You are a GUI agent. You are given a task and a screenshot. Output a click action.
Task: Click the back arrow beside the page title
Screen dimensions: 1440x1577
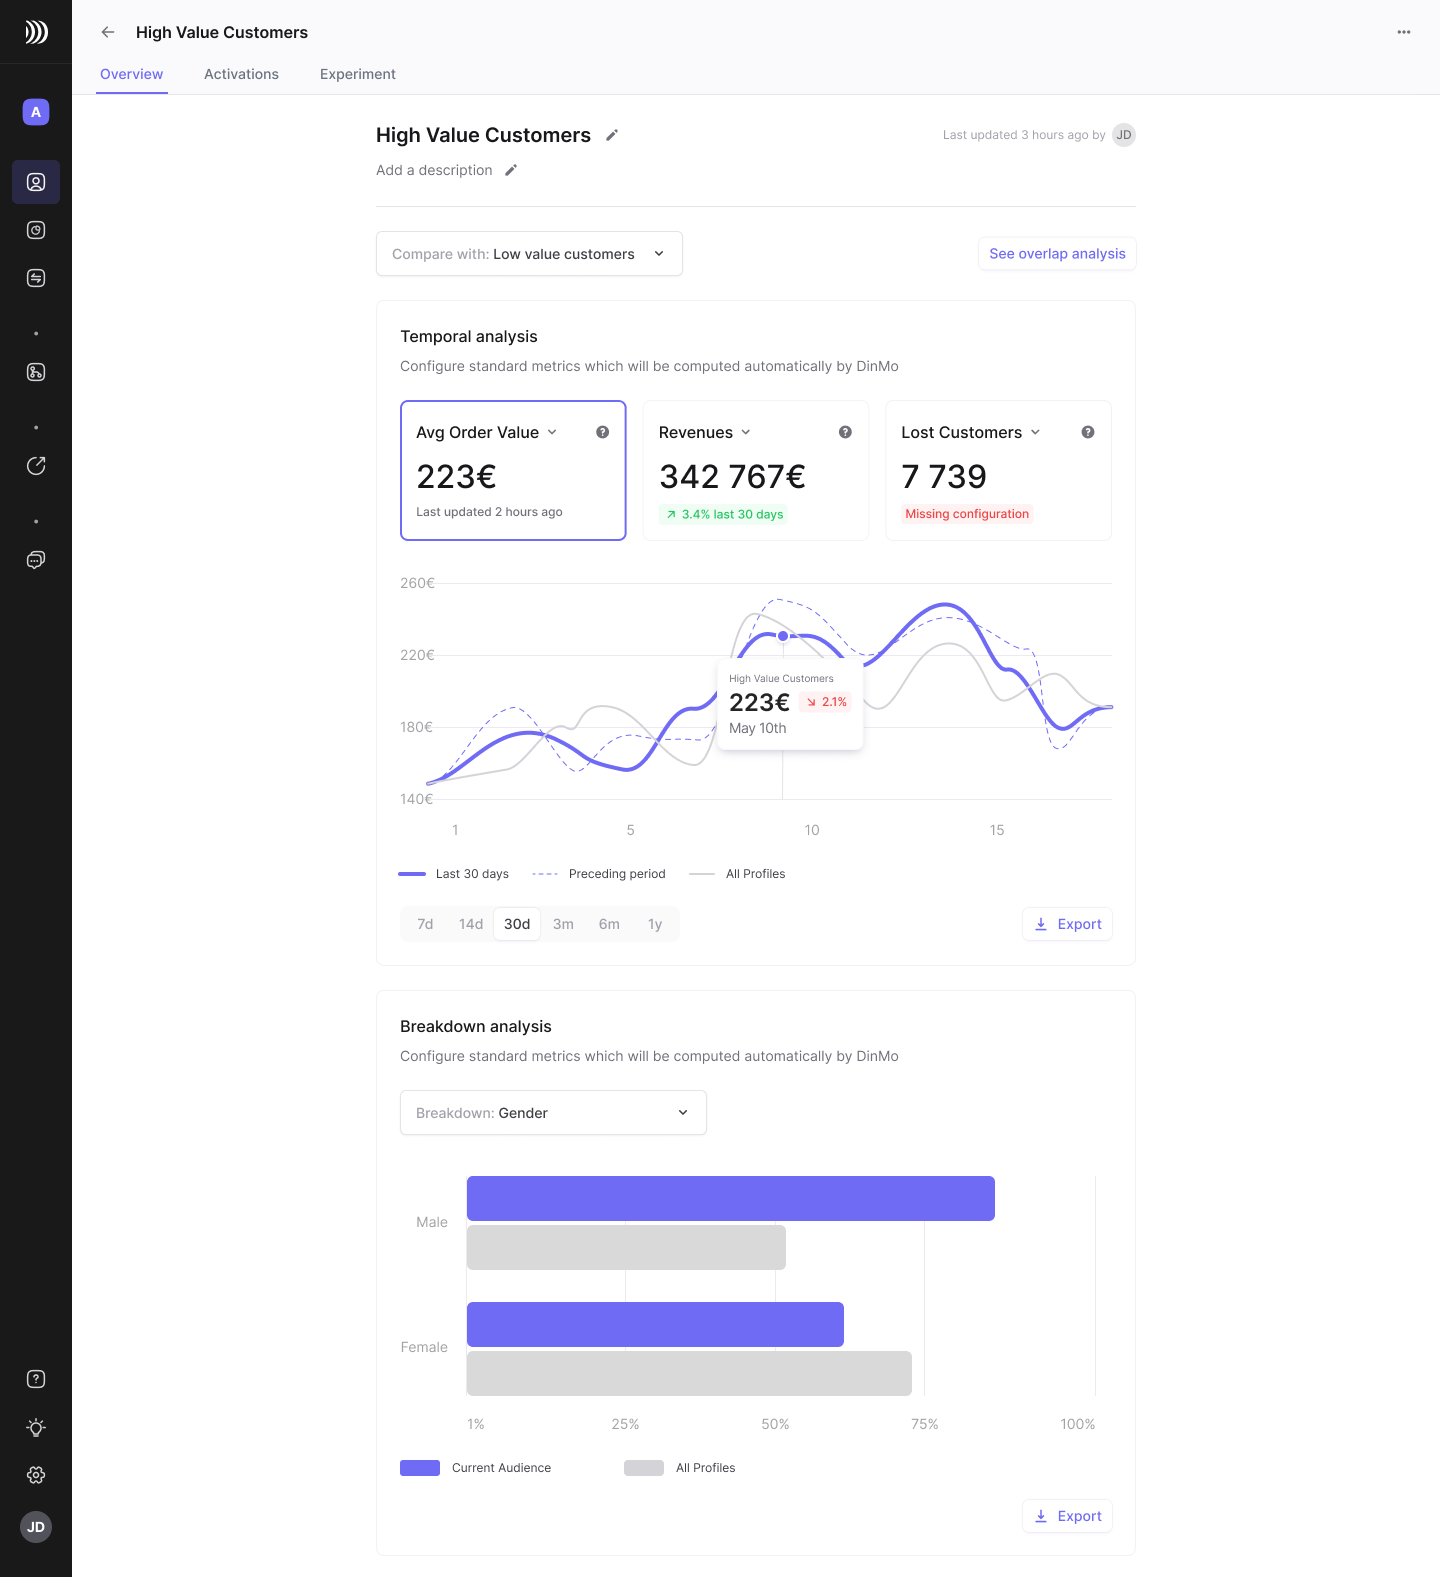(108, 32)
